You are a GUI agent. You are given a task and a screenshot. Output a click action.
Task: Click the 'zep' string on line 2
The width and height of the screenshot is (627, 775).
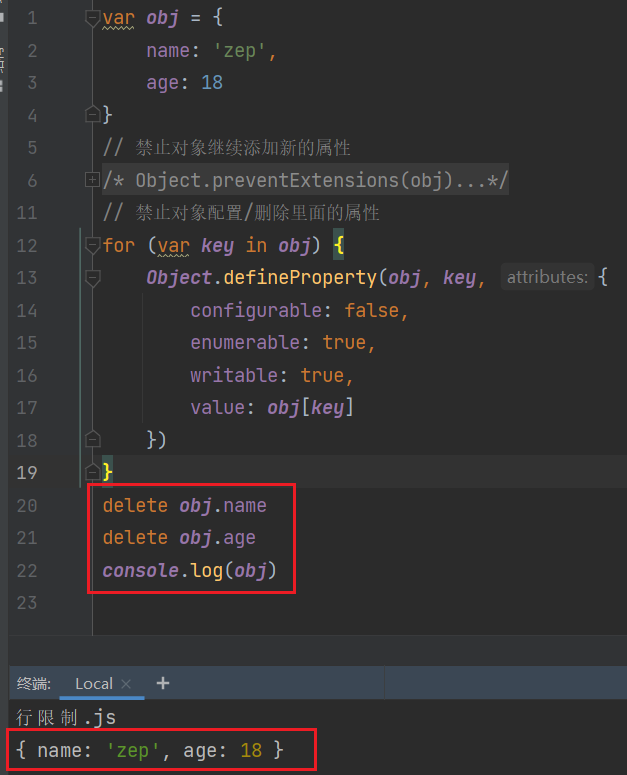point(240,51)
